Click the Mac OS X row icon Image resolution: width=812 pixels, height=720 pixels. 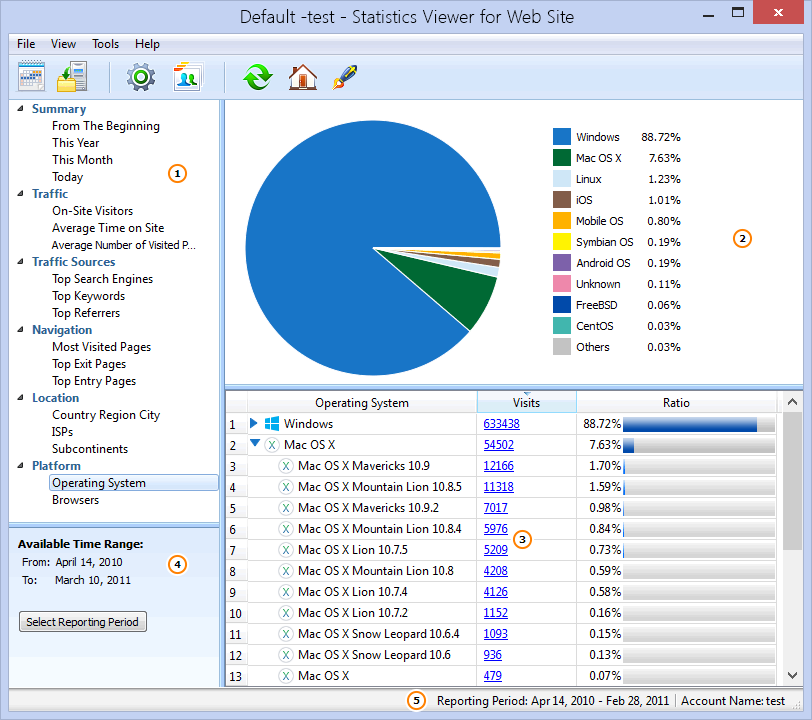pyautogui.click(x=272, y=445)
